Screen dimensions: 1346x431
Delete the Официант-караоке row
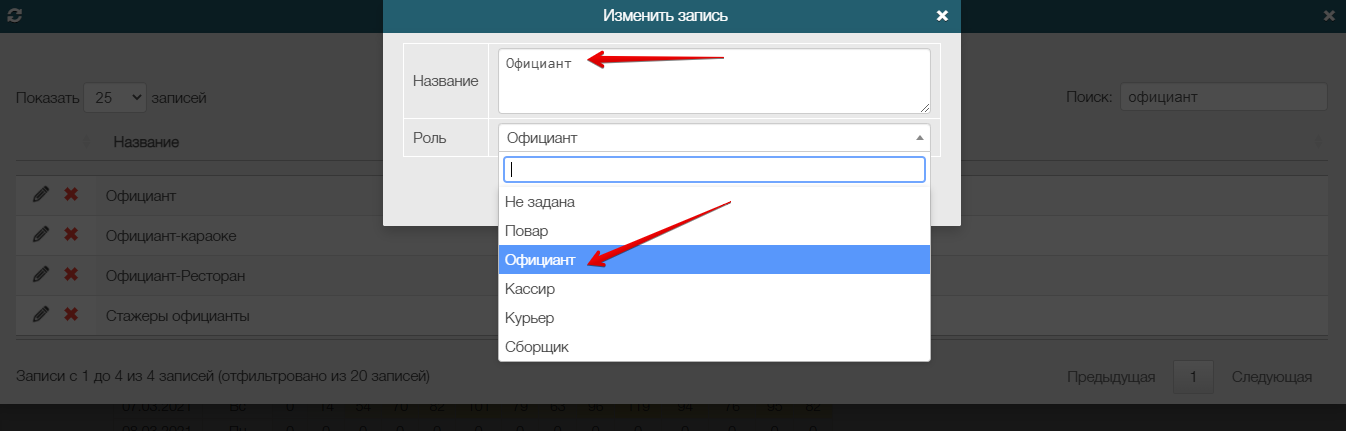tap(71, 234)
